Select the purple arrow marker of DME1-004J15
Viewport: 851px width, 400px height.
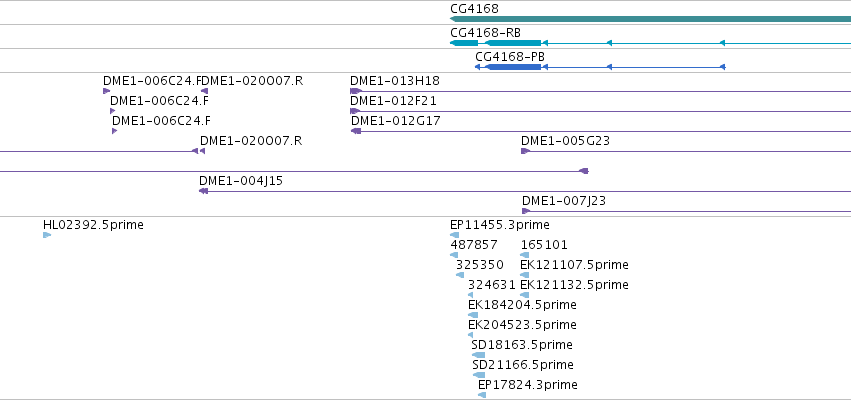click(204, 191)
